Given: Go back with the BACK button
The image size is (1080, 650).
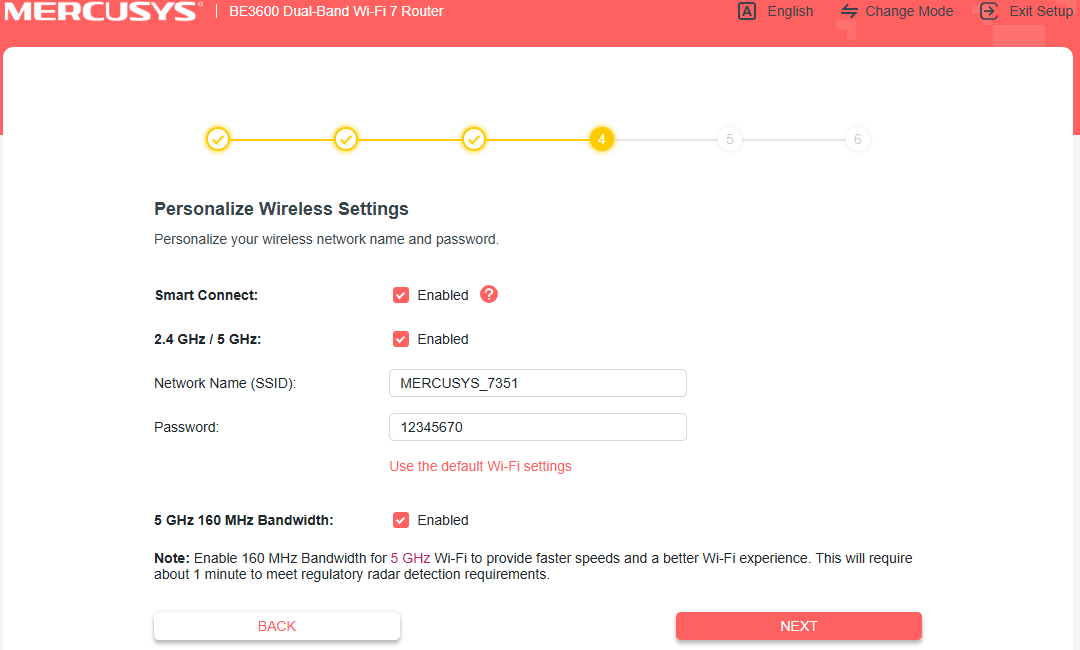Looking at the screenshot, I should [x=276, y=625].
